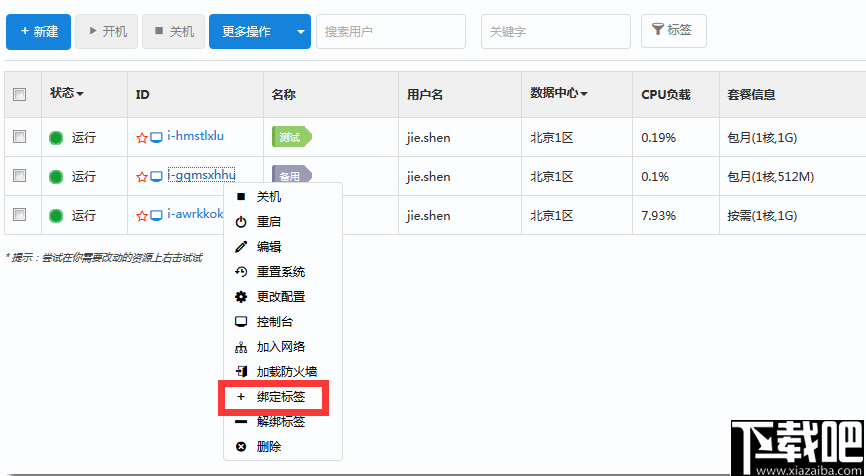The image size is (866, 476).
Task: Choose 重启 in the context menu
Action: [x=282, y=222]
